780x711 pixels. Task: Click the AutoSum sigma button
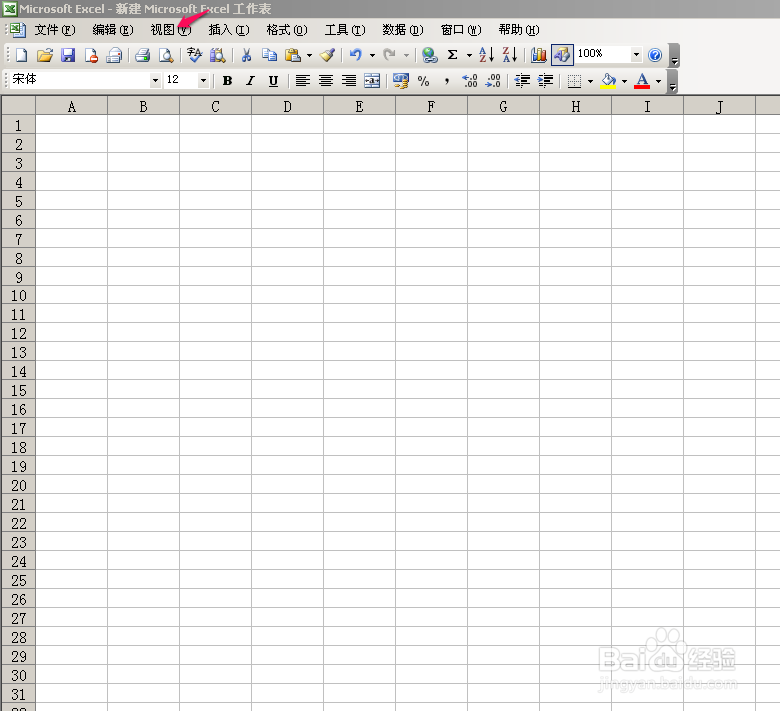[452, 55]
